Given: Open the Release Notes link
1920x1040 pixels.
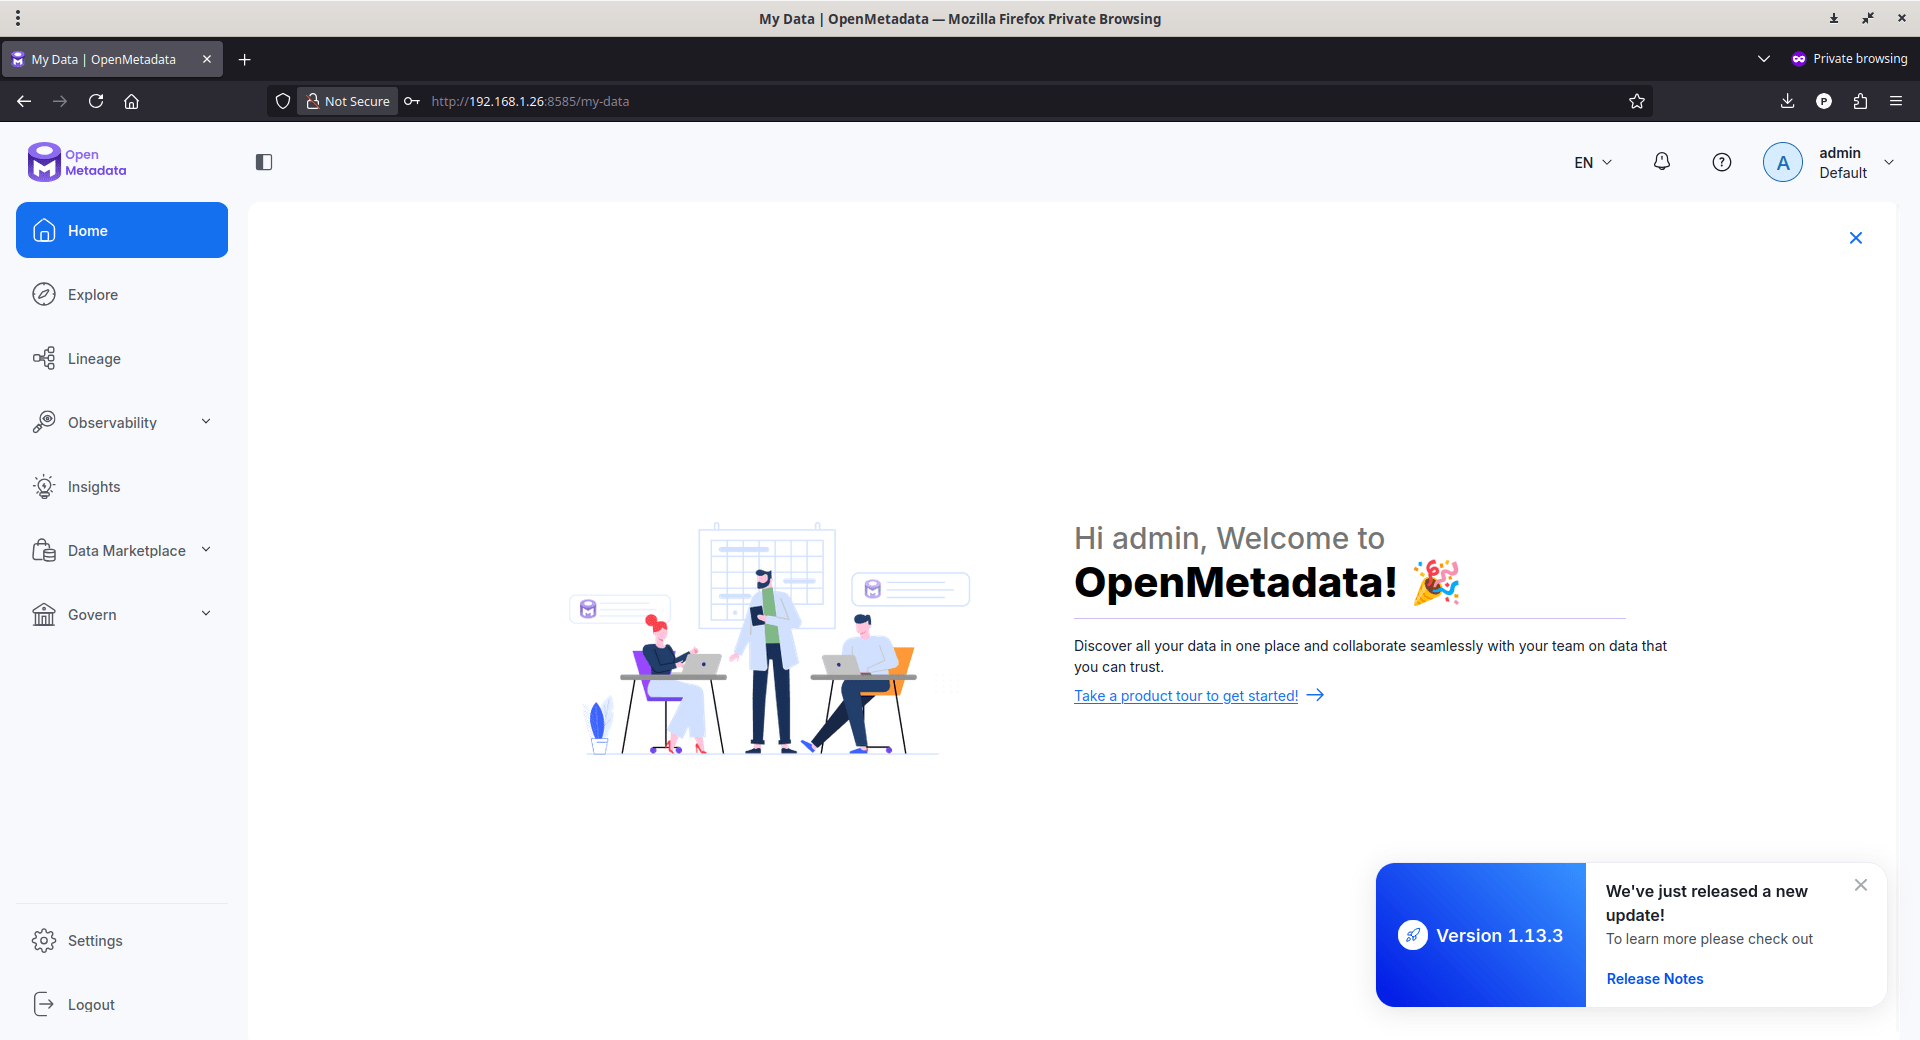Looking at the screenshot, I should [x=1655, y=979].
